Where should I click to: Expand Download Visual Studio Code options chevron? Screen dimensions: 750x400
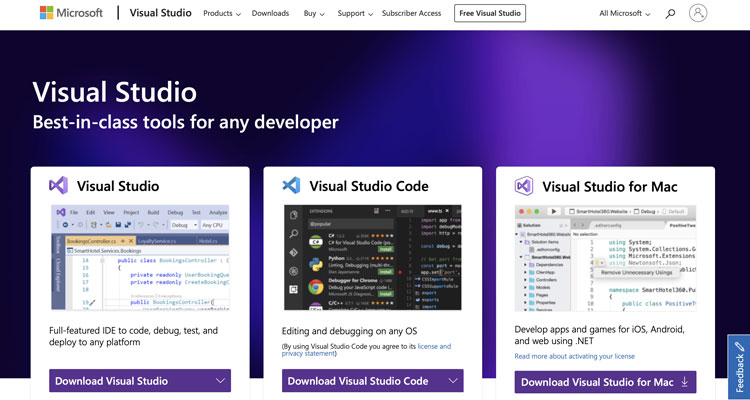click(451, 381)
